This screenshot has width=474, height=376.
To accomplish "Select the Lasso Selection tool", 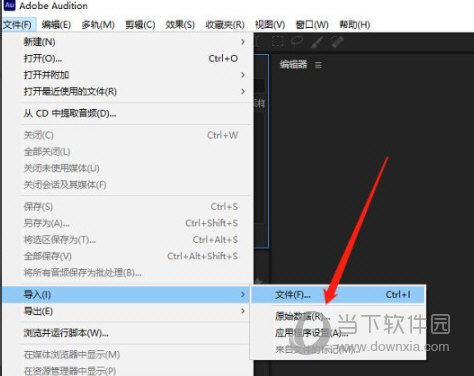I will pos(296,41).
